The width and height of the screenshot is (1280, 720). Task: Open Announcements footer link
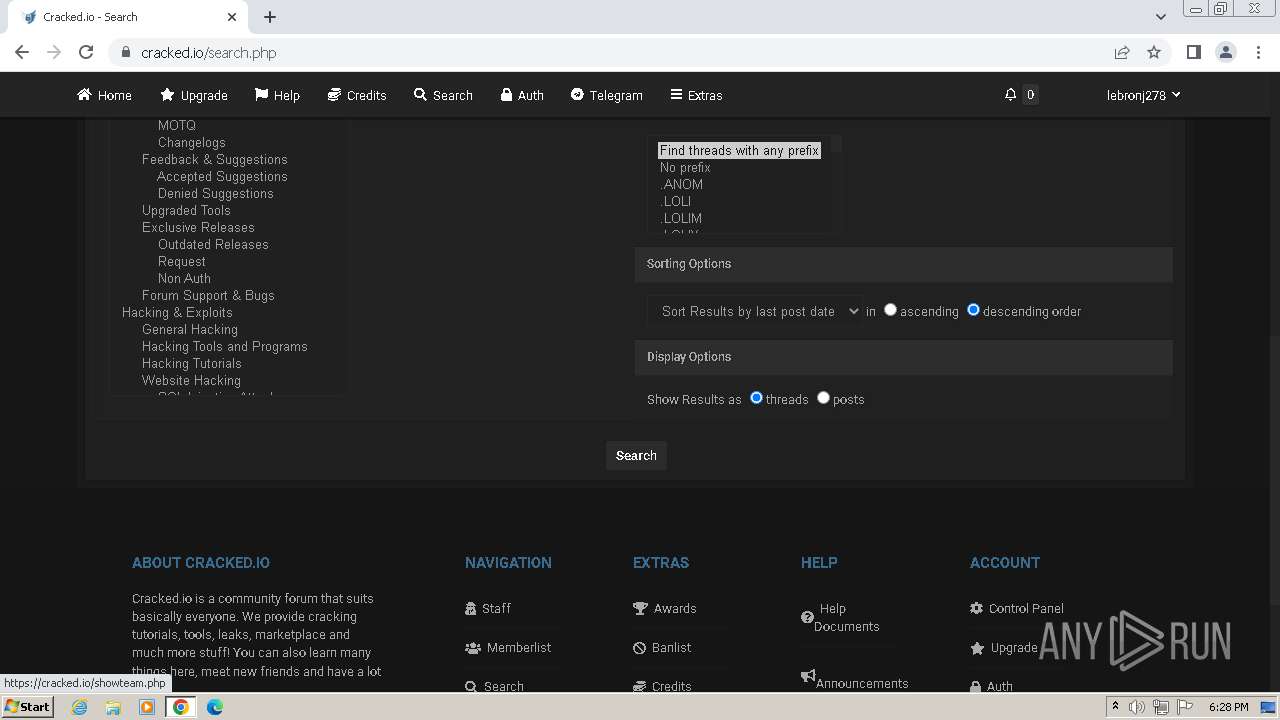855,680
